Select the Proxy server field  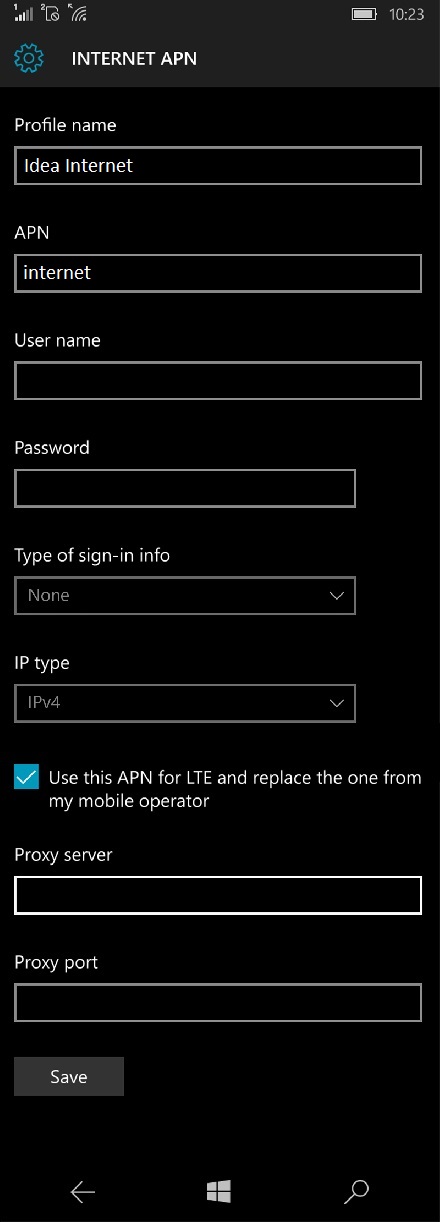(x=218, y=895)
